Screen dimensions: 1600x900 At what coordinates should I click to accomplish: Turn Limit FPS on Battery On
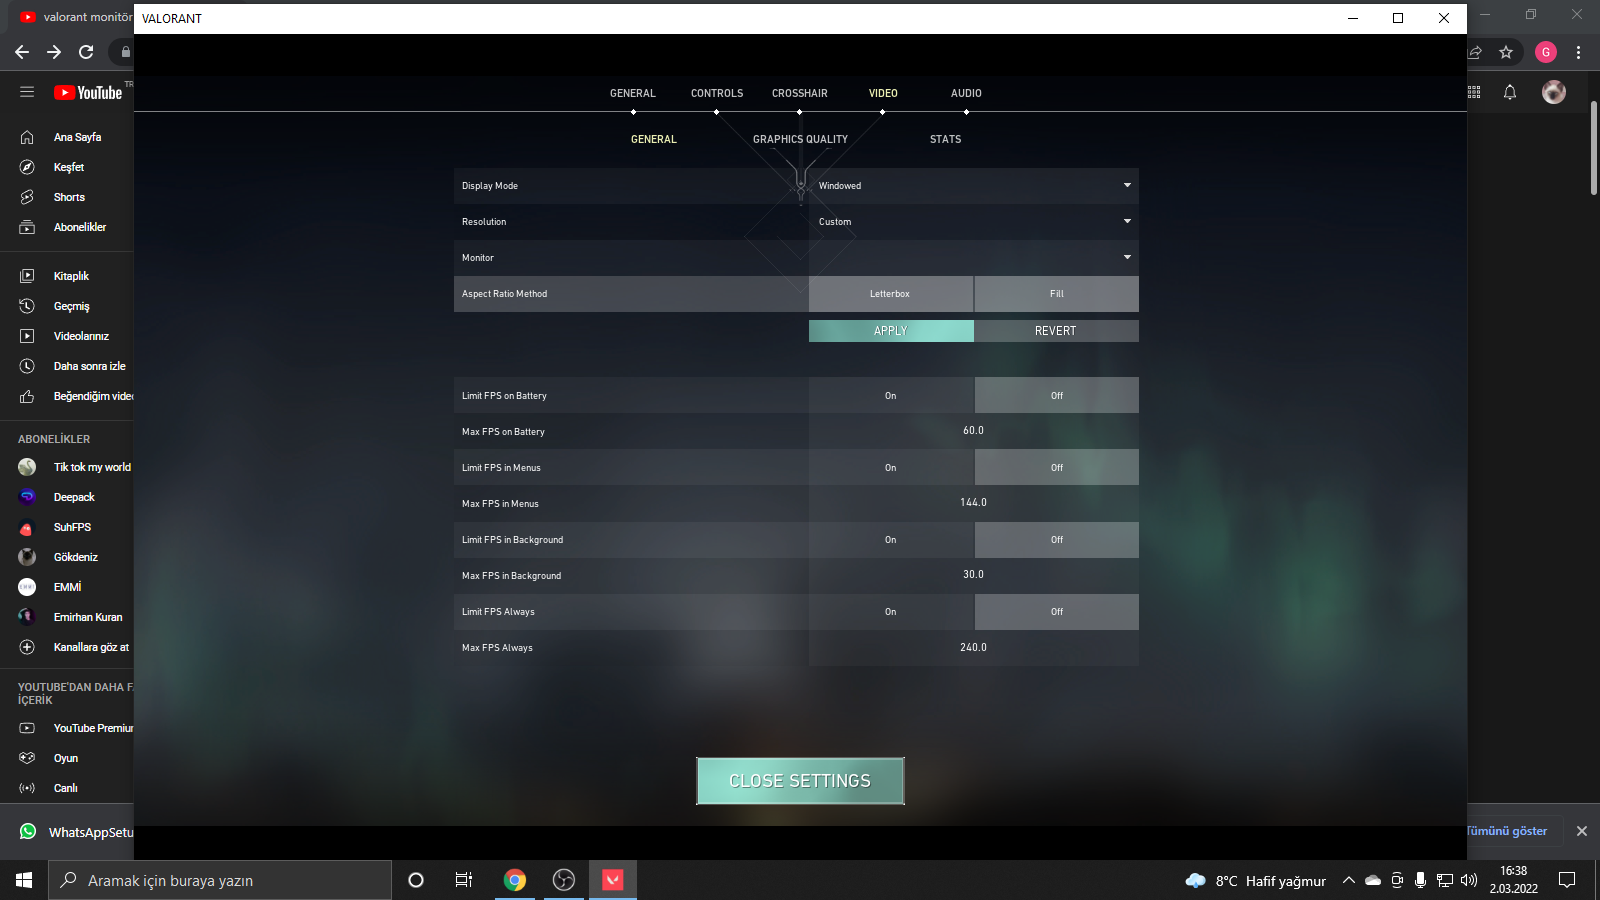pyautogui.click(x=890, y=396)
